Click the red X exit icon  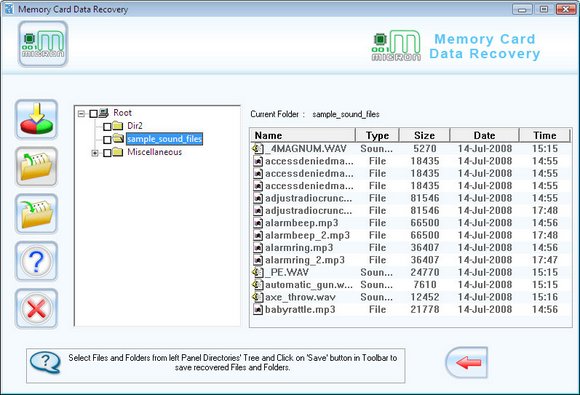(x=36, y=308)
